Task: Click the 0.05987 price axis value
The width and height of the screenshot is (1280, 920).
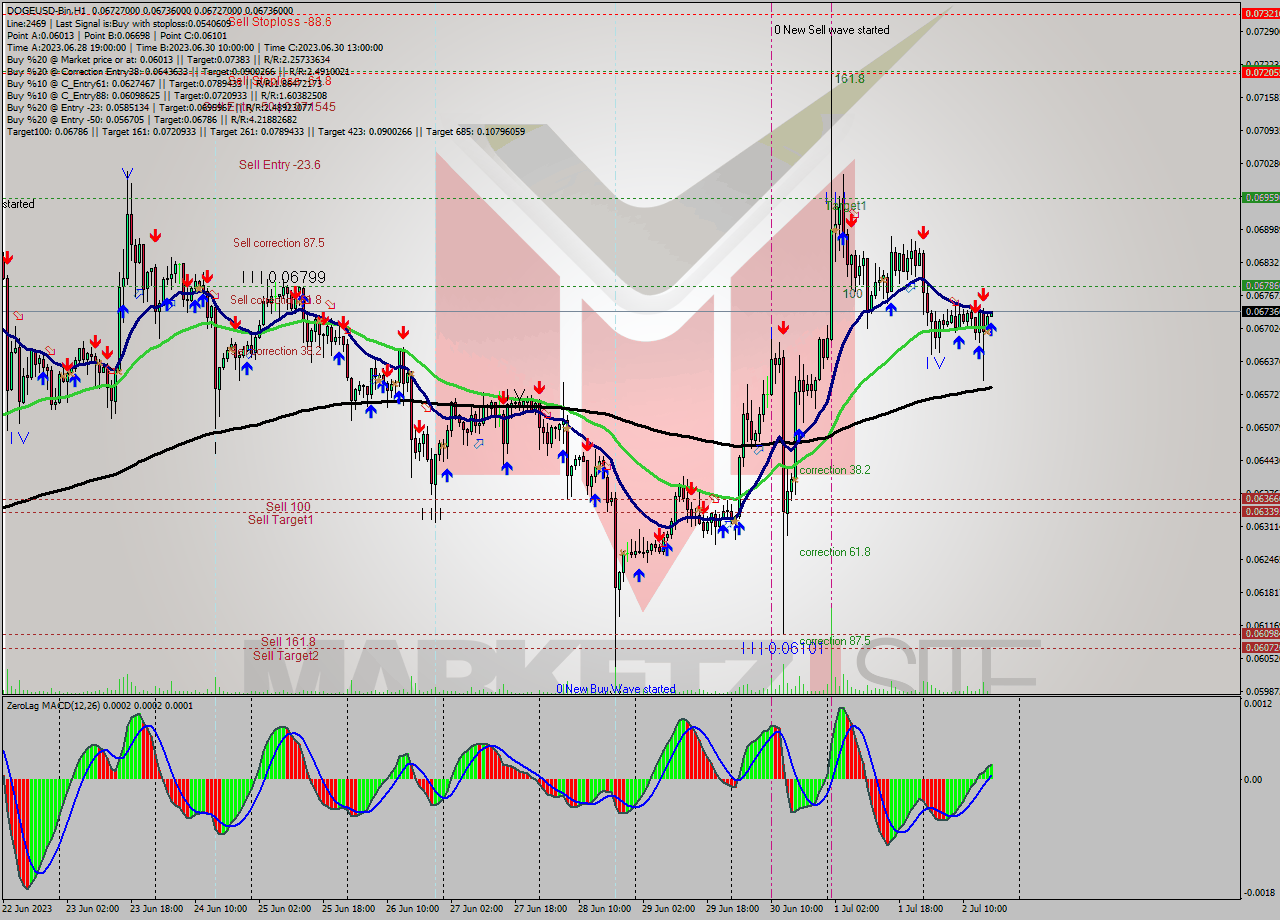Action: point(1263,691)
